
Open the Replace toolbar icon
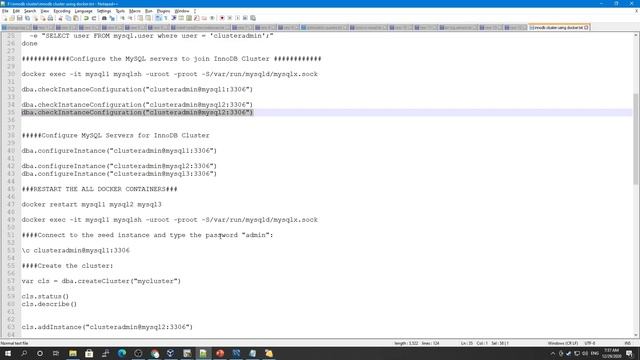(112, 18)
